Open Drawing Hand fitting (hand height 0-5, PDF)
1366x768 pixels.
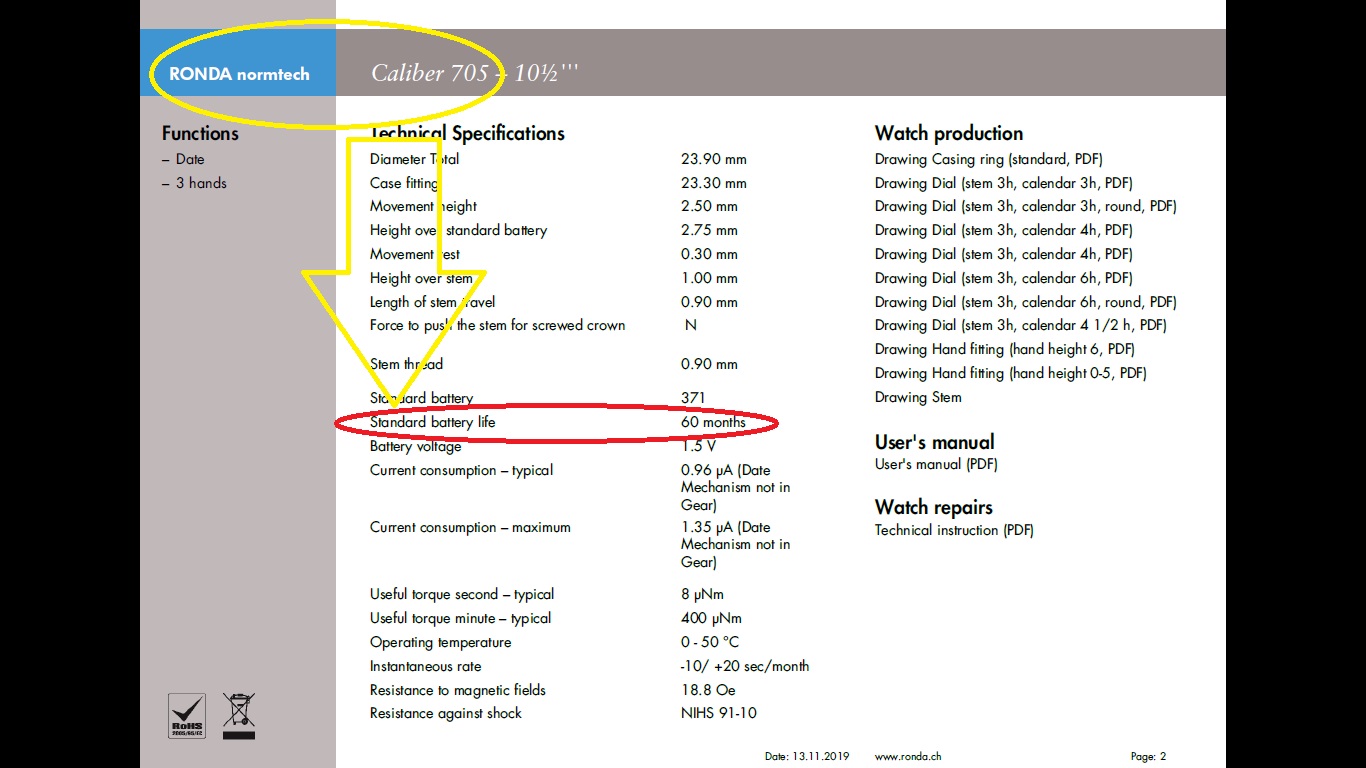coord(1010,373)
